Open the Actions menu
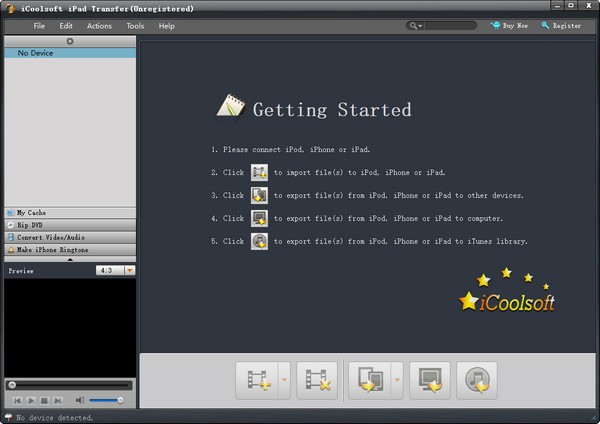The height and width of the screenshot is (424, 600). [99, 25]
